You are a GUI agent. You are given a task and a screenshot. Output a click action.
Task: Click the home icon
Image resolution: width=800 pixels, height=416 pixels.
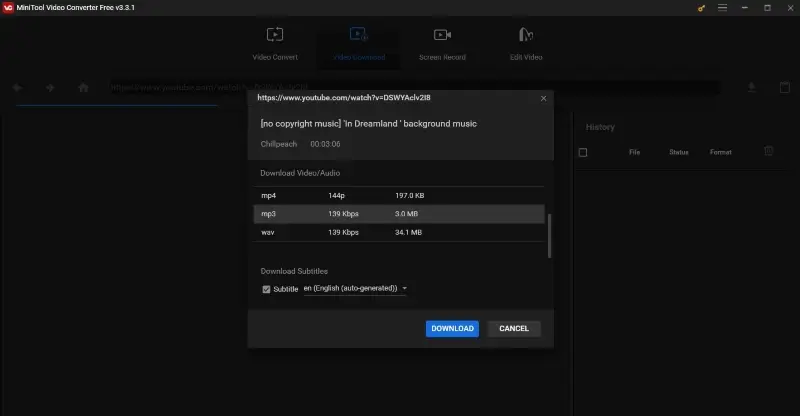pyautogui.click(x=83, y=88)
